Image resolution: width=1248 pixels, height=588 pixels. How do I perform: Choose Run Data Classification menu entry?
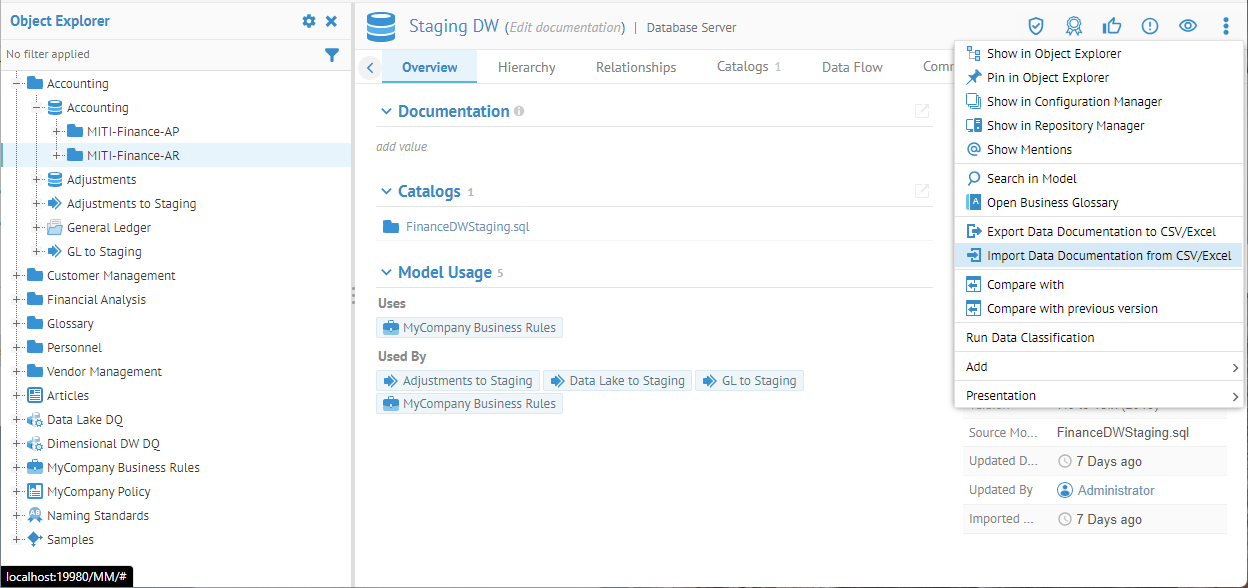[1030, 338]
